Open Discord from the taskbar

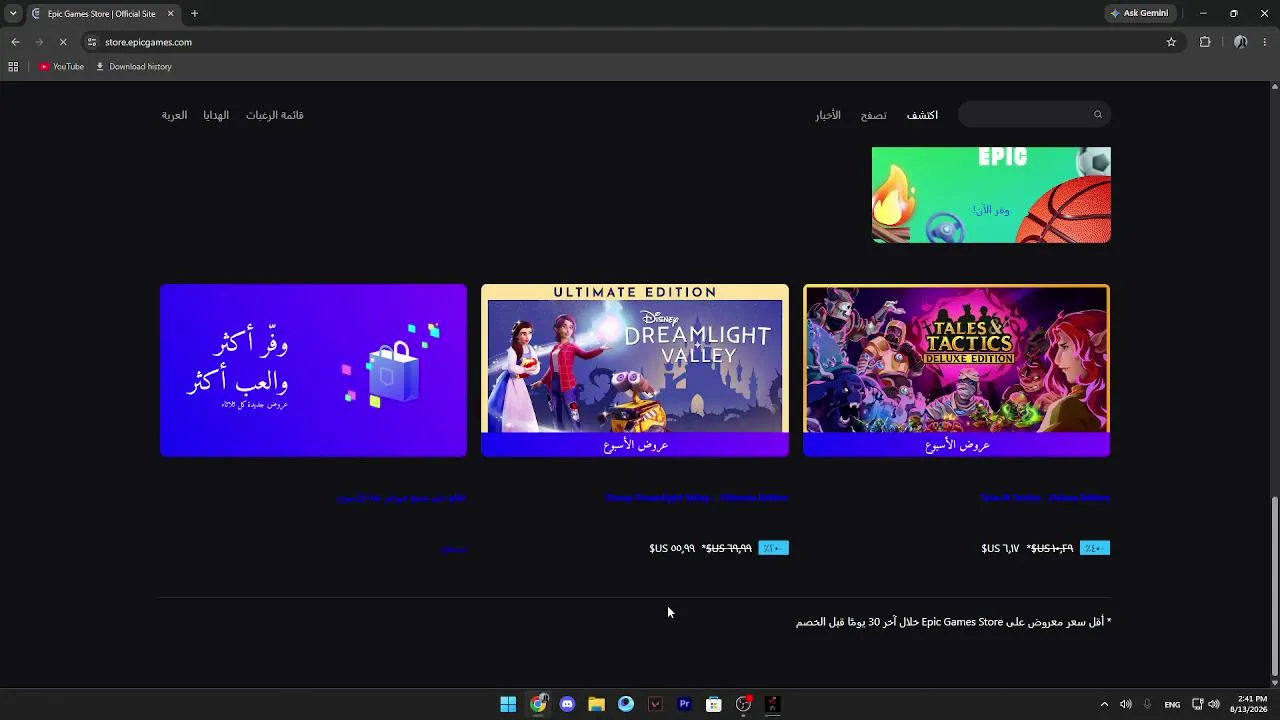click(x=567, y=704)
